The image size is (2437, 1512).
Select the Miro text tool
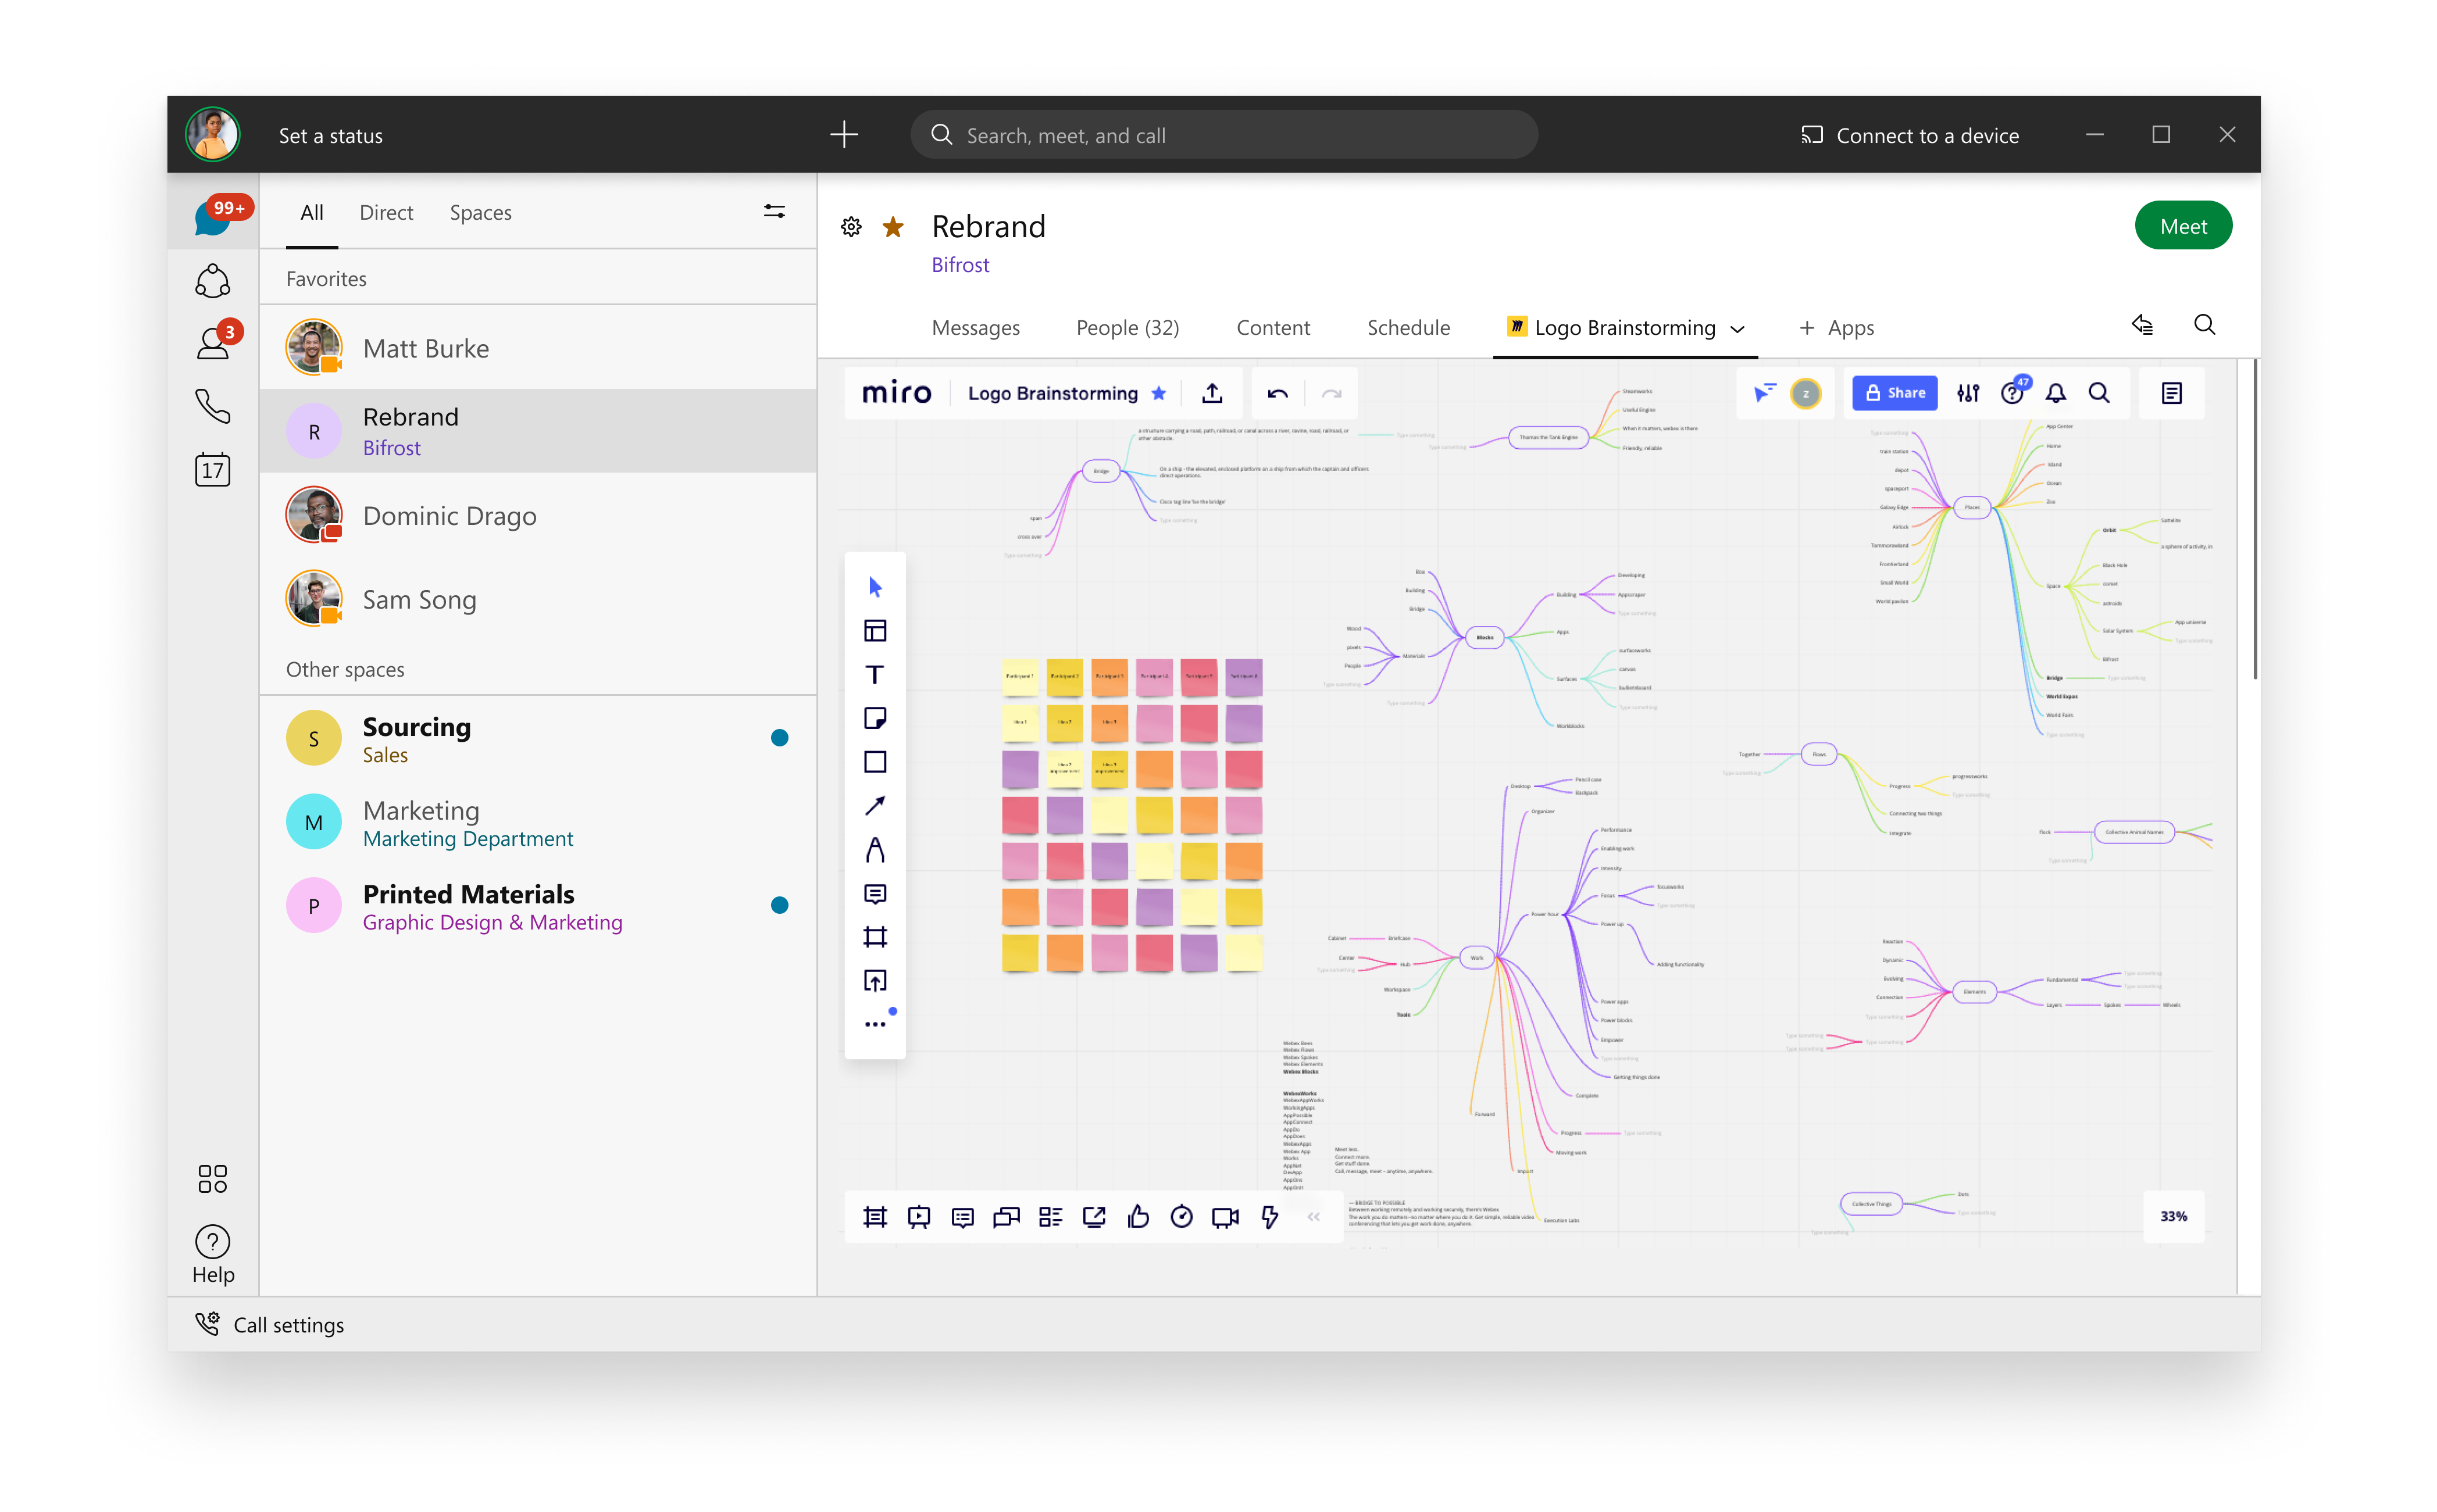874,675
